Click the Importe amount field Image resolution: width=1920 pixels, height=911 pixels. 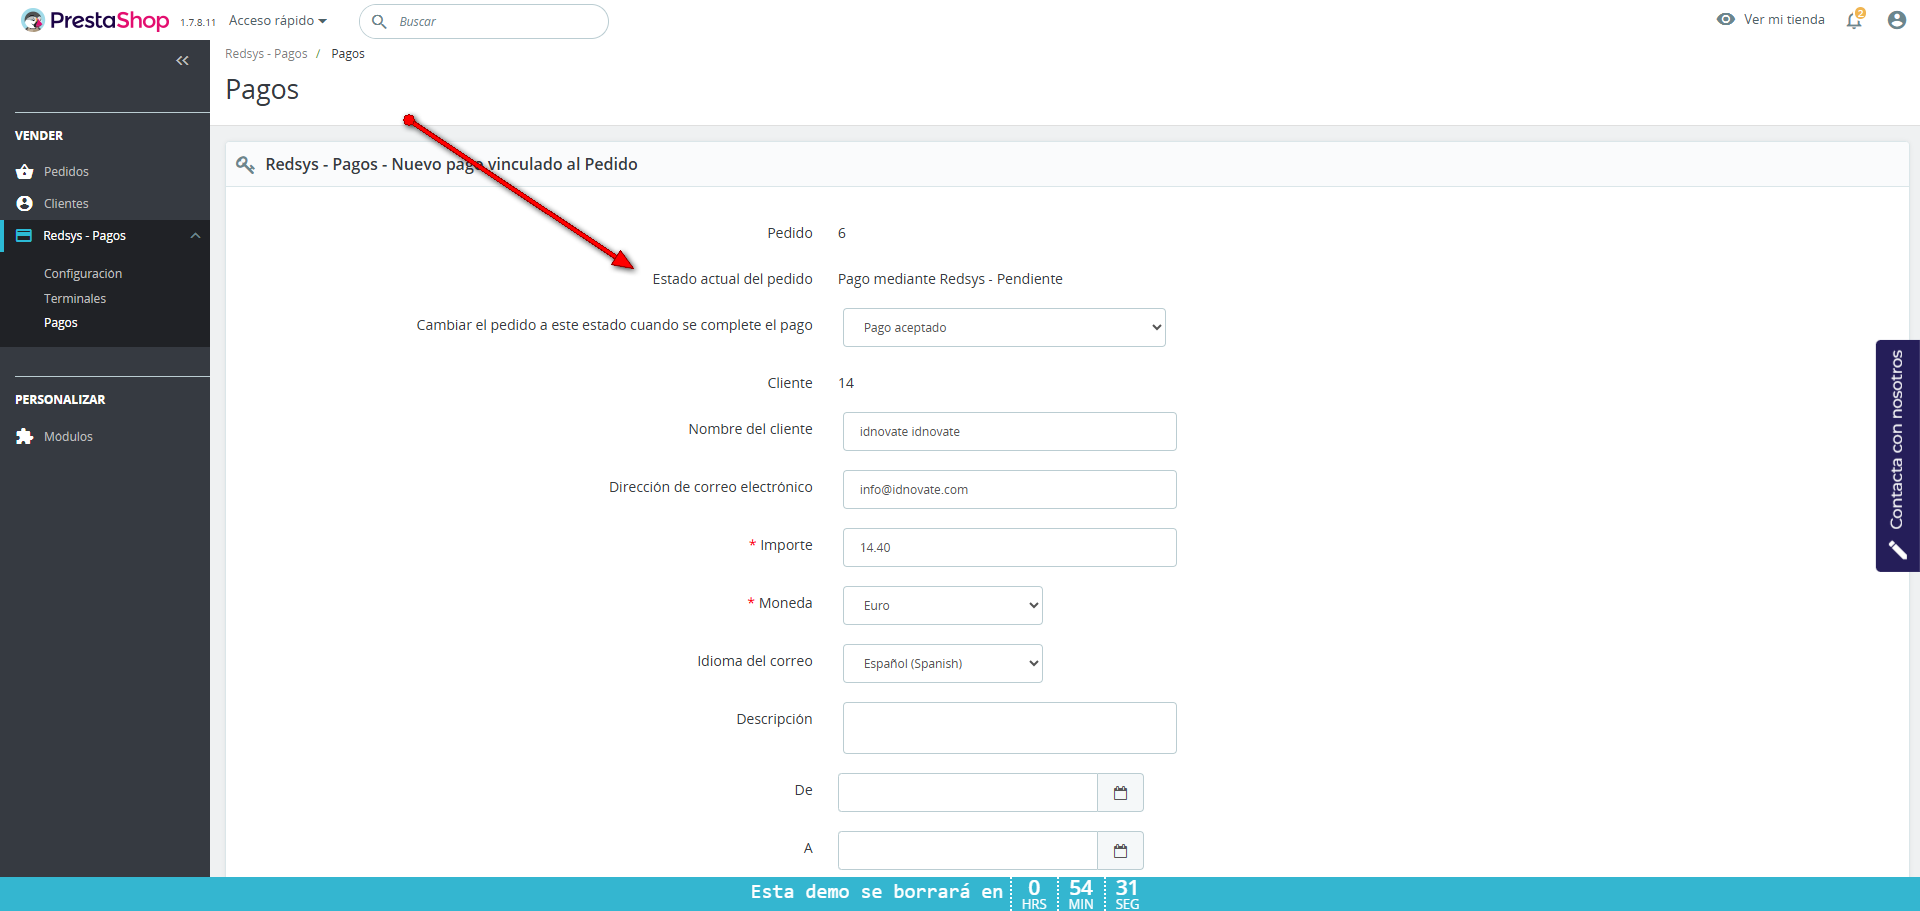click(x=1010, y=548)
